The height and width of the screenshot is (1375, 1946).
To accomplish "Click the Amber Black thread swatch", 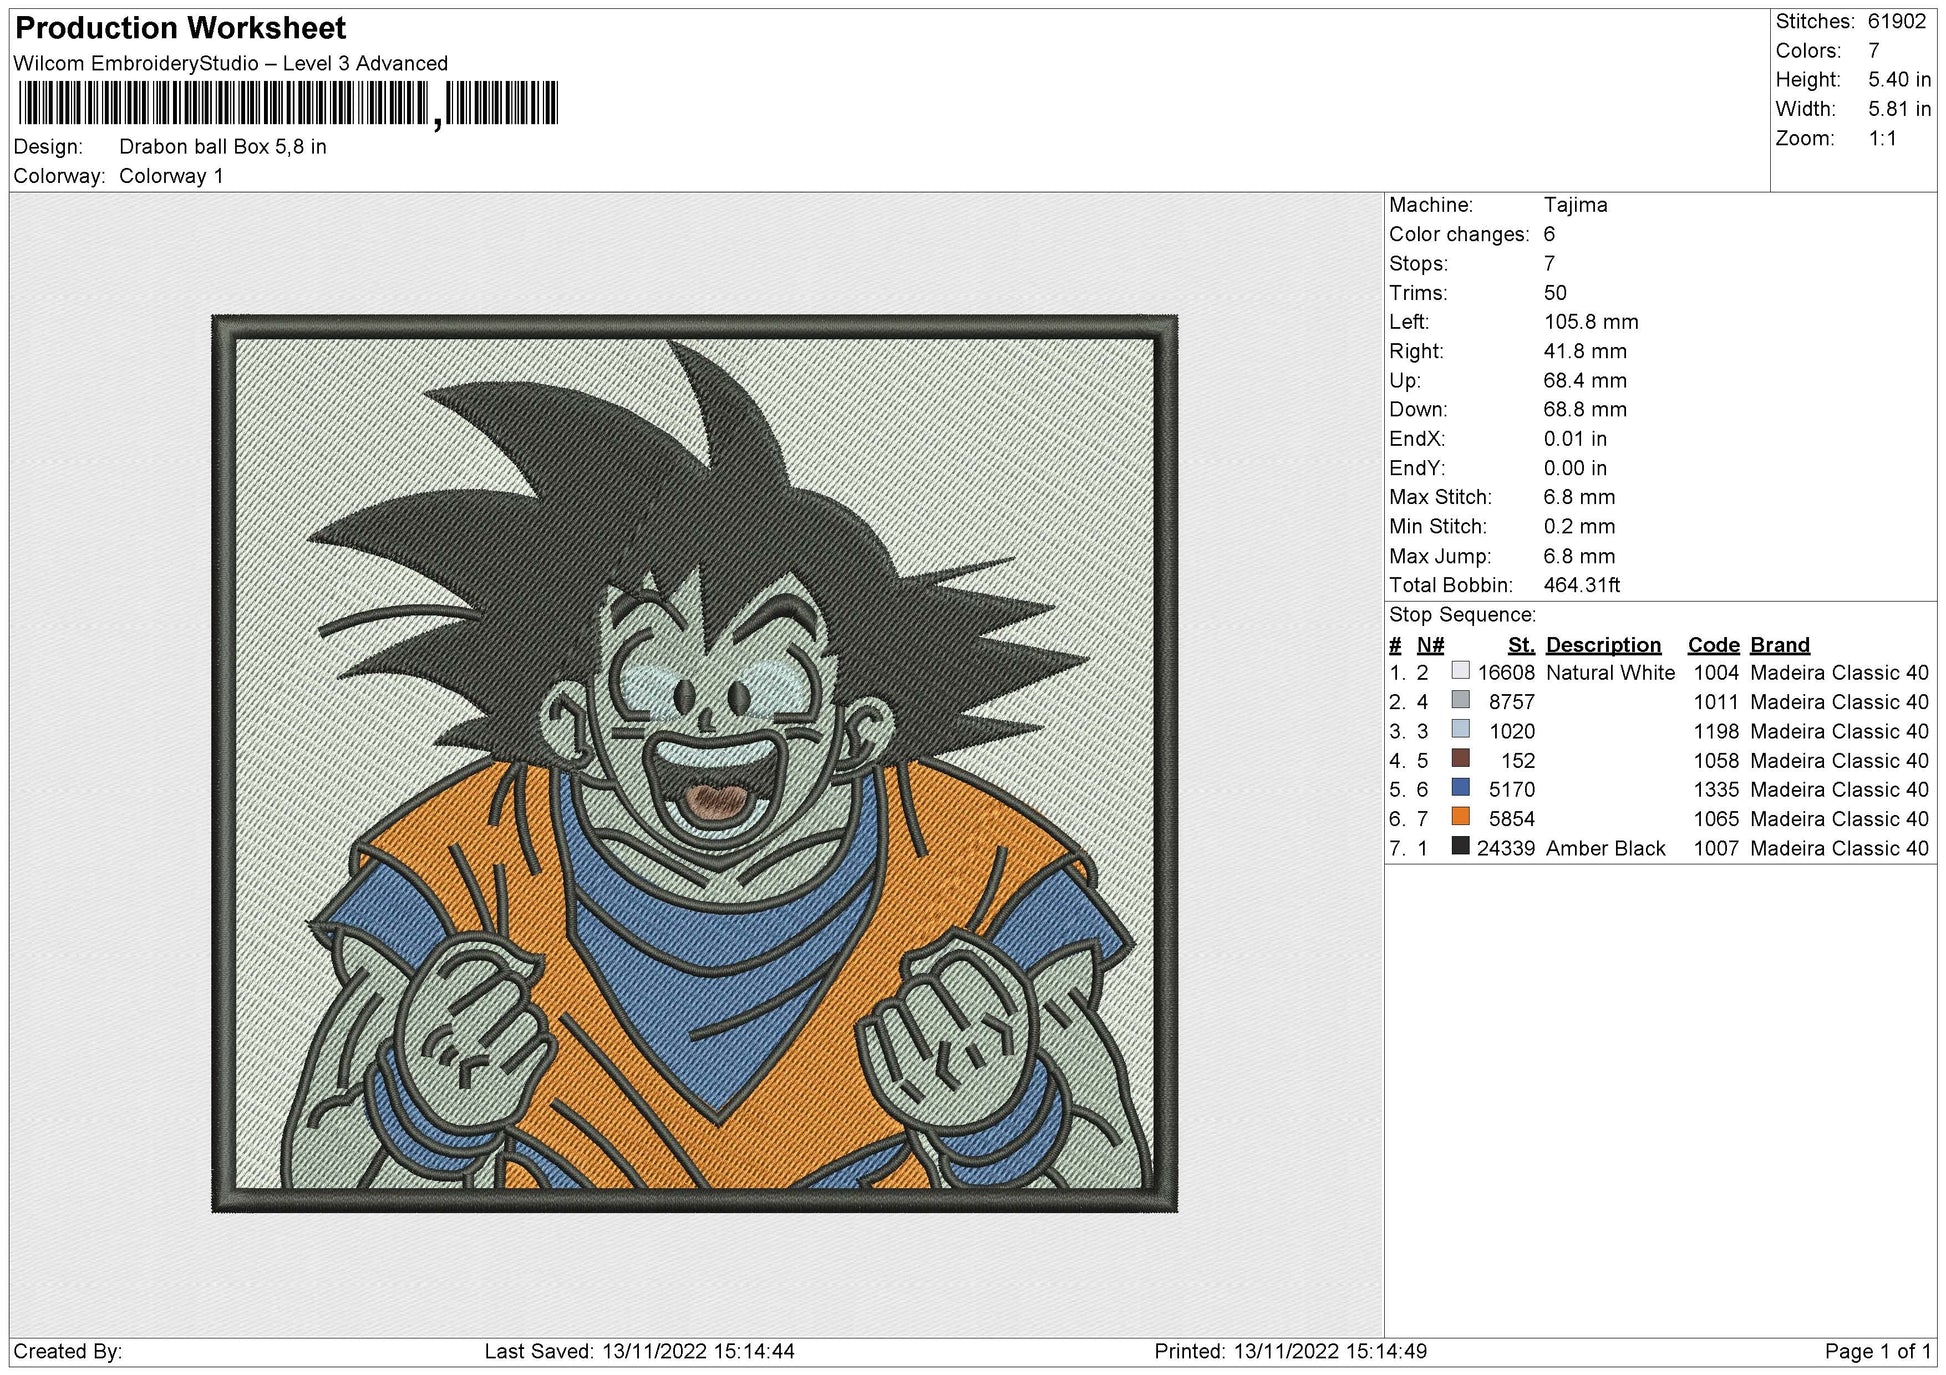I will tap(1460, 846).
